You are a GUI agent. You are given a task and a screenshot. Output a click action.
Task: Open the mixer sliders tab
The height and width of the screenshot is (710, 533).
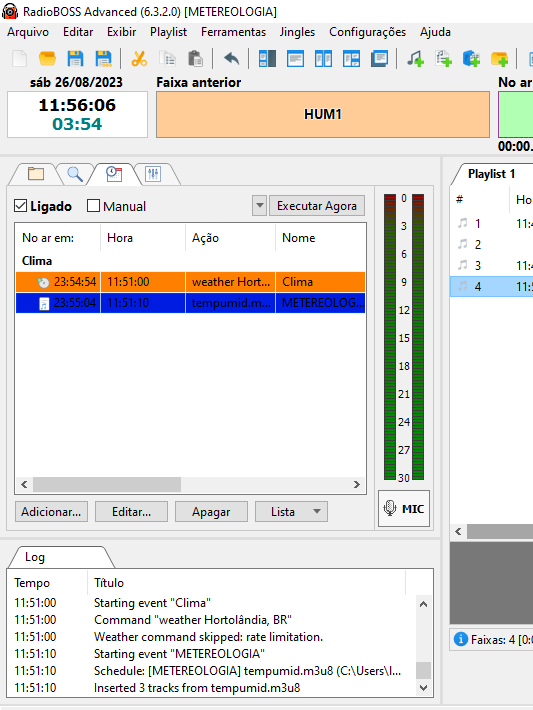[x=153, y=174]
